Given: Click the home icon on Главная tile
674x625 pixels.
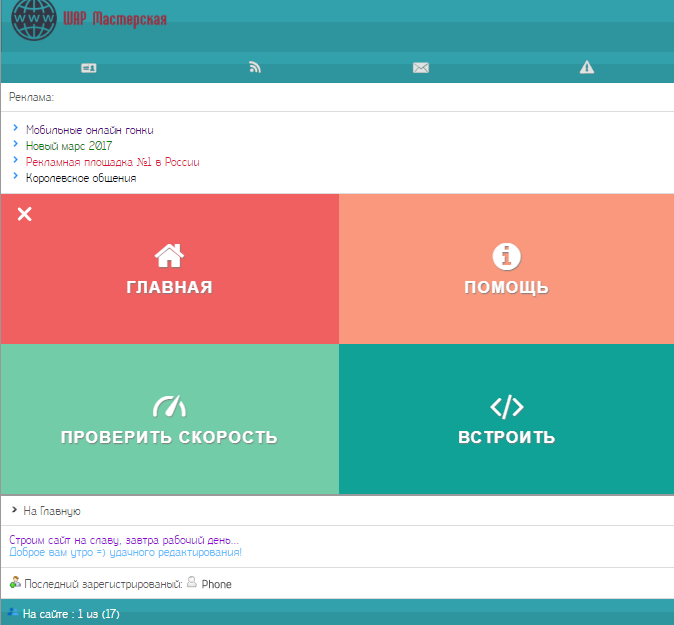Looking at the screenshot, I should pyautogui.click(x=169, y=255).
